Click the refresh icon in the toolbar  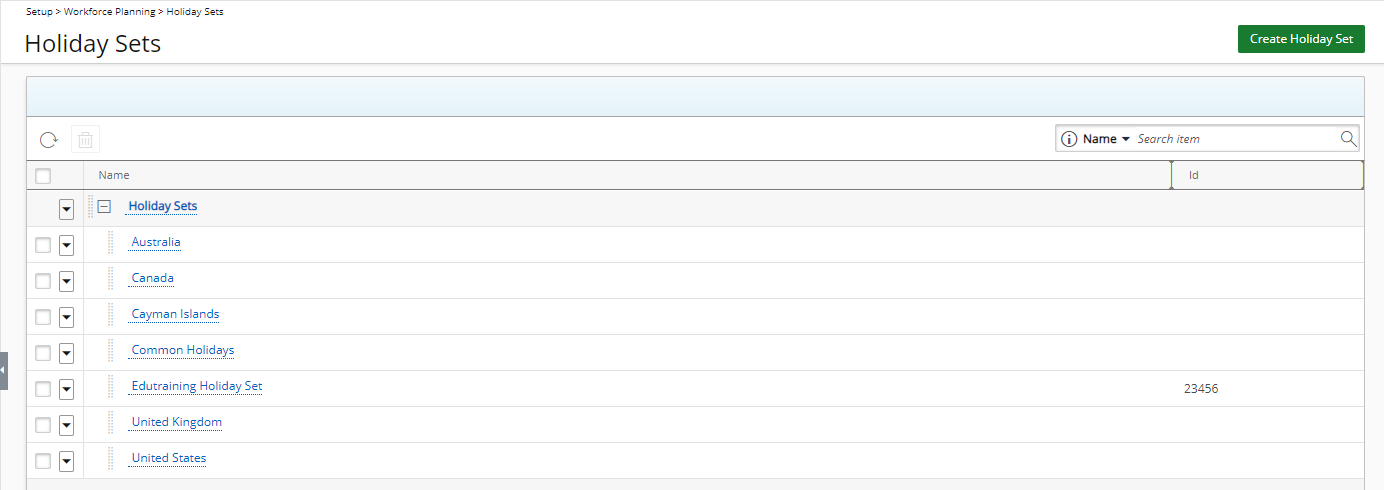(49, 139)
